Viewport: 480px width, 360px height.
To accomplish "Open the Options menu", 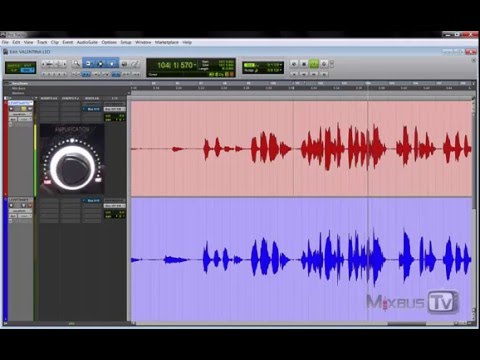I will pos(109,42).
